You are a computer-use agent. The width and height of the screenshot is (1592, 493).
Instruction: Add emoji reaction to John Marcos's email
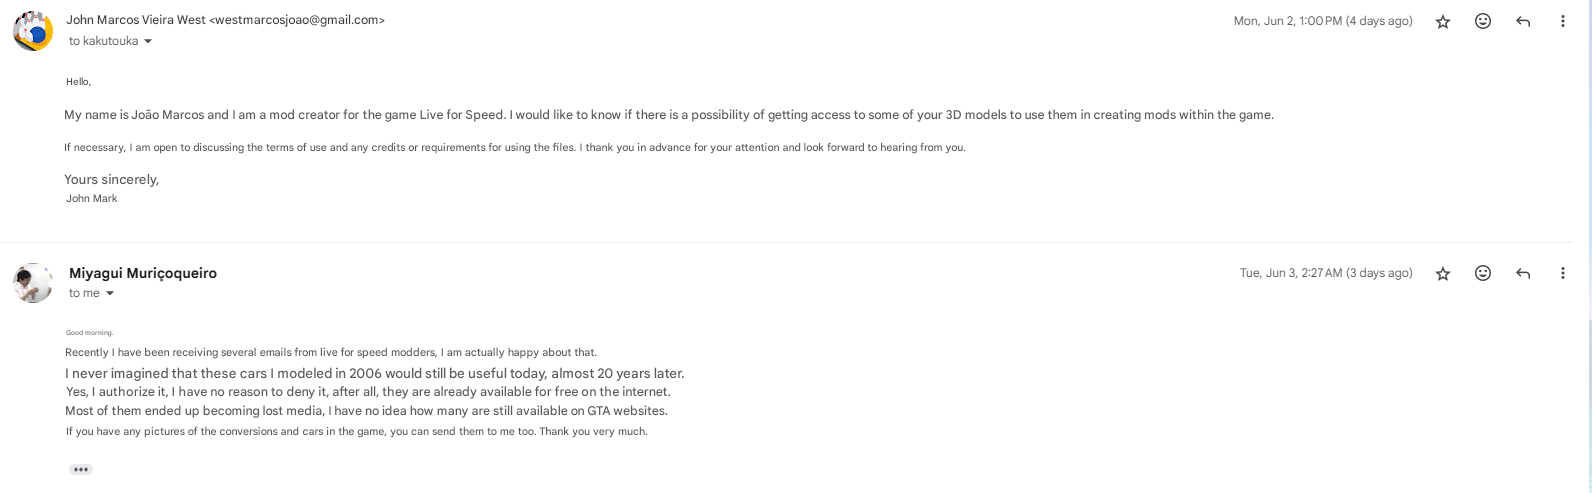click(1483, 21)
